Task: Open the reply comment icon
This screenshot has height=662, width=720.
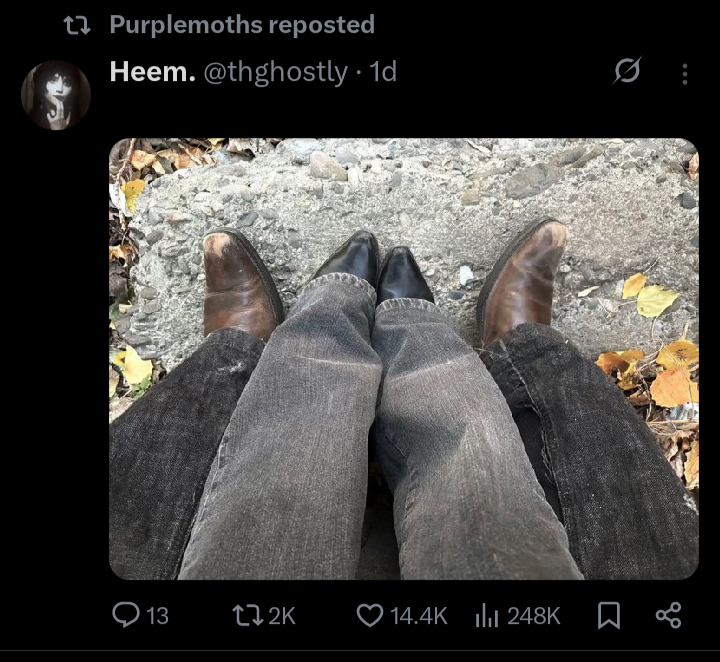Action: pyautogui.click(x=125, y=615)
